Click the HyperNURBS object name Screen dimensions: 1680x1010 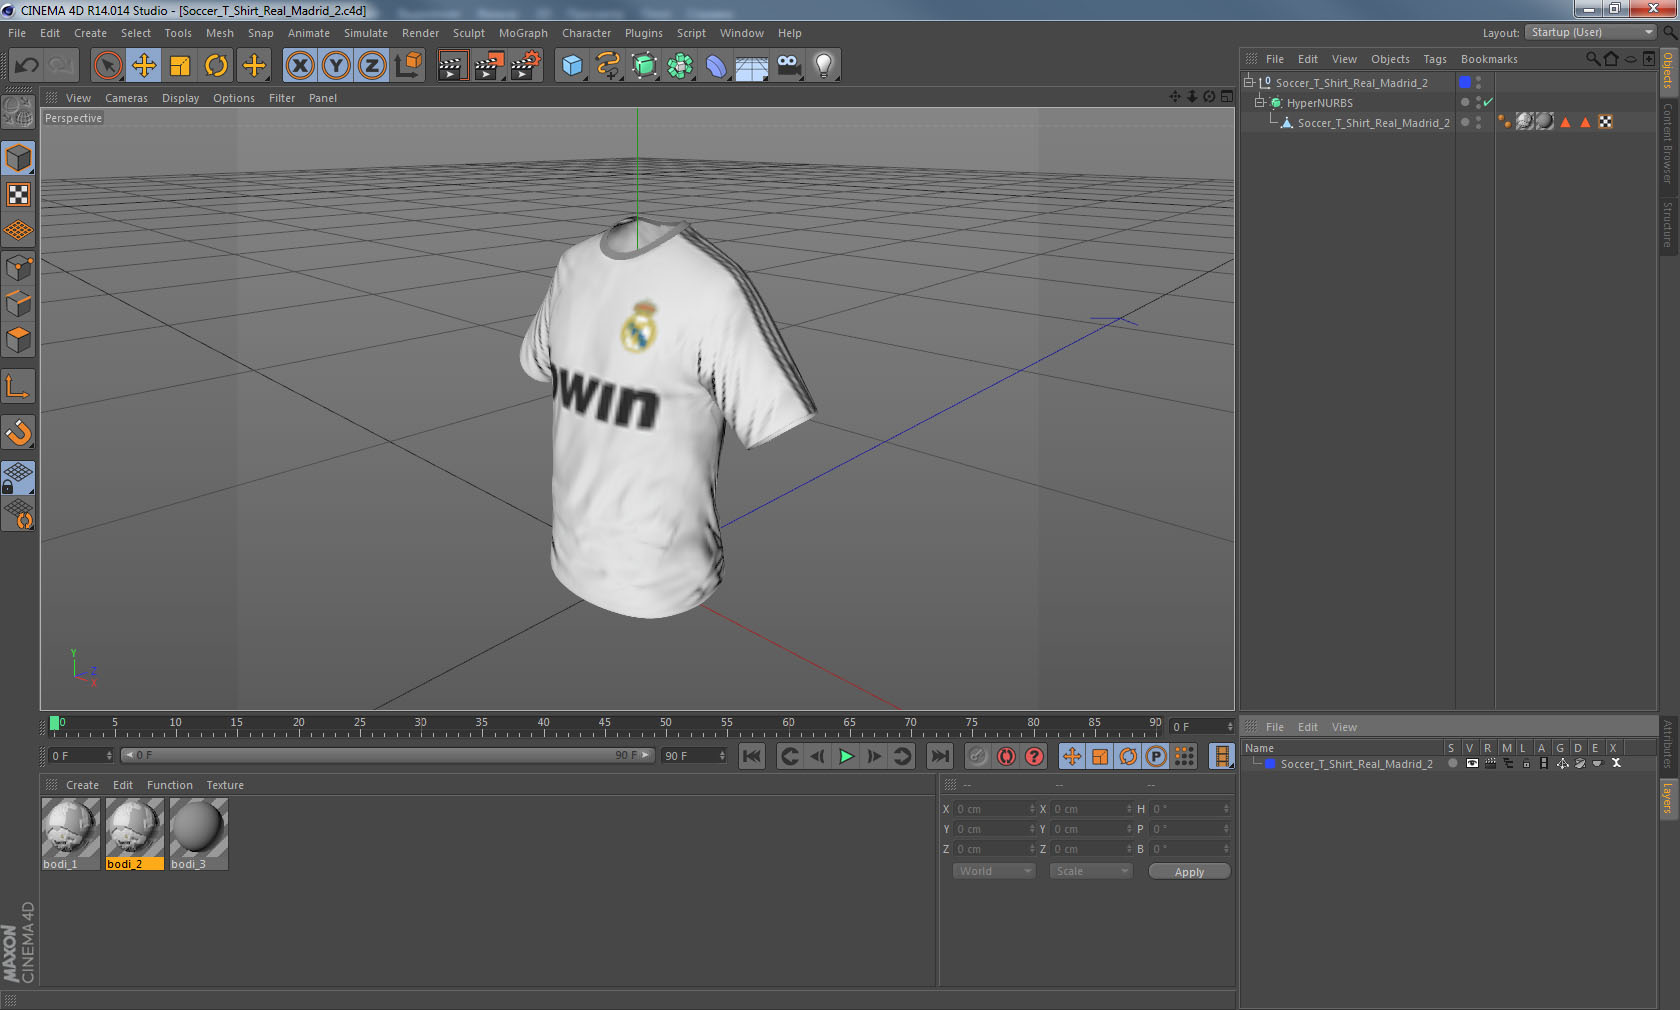coord(1319,103)
